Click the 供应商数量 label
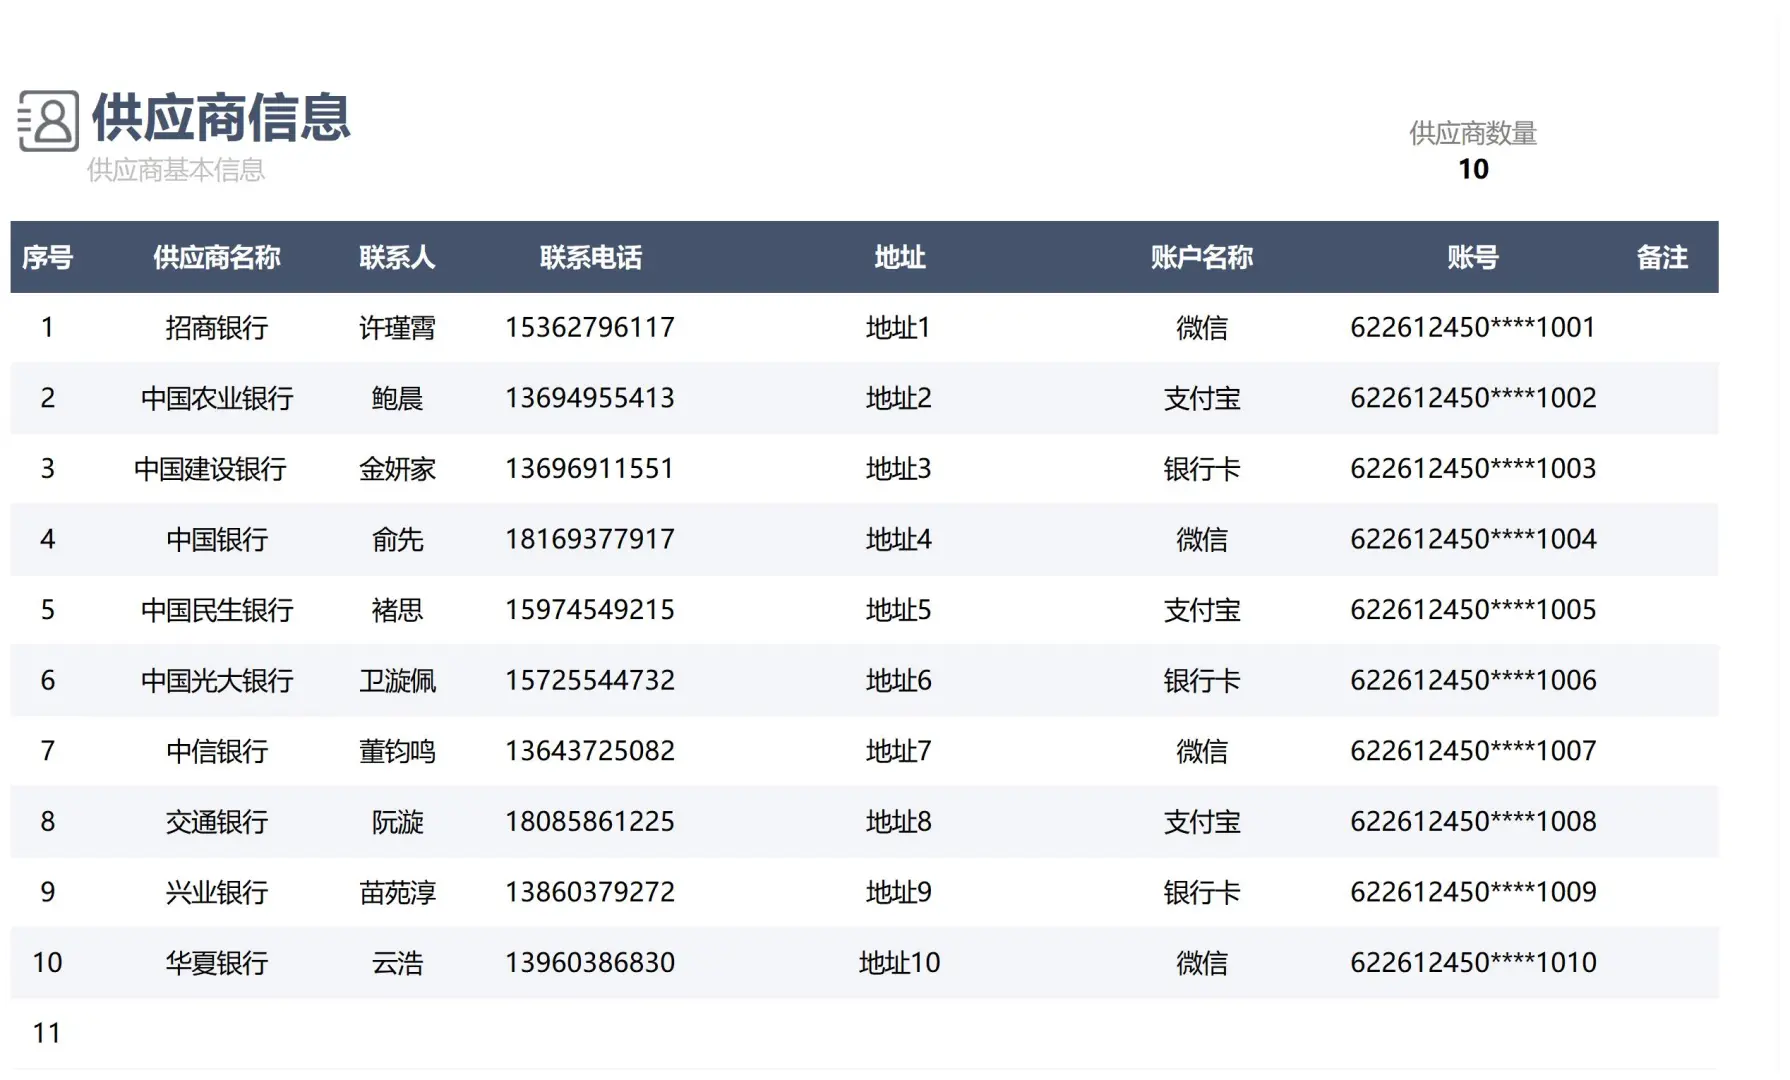1790x1080 pixels. [1473, 130]
